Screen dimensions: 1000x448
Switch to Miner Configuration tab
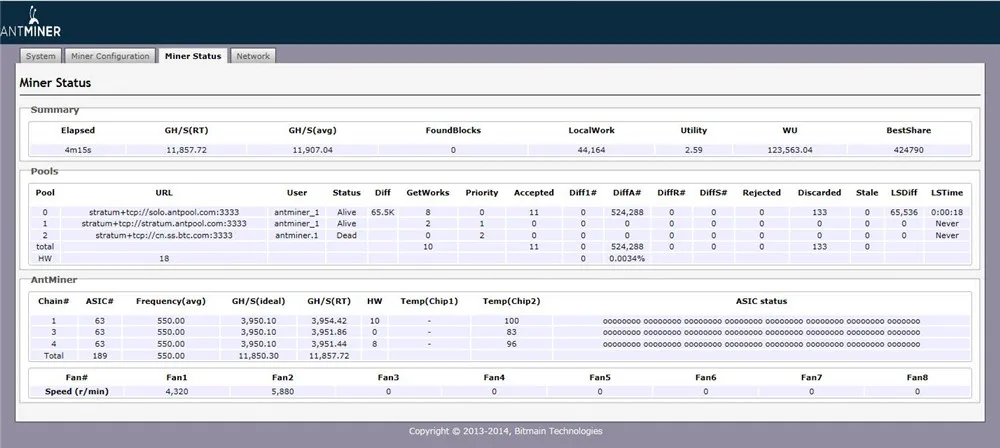tap(110, 56)
